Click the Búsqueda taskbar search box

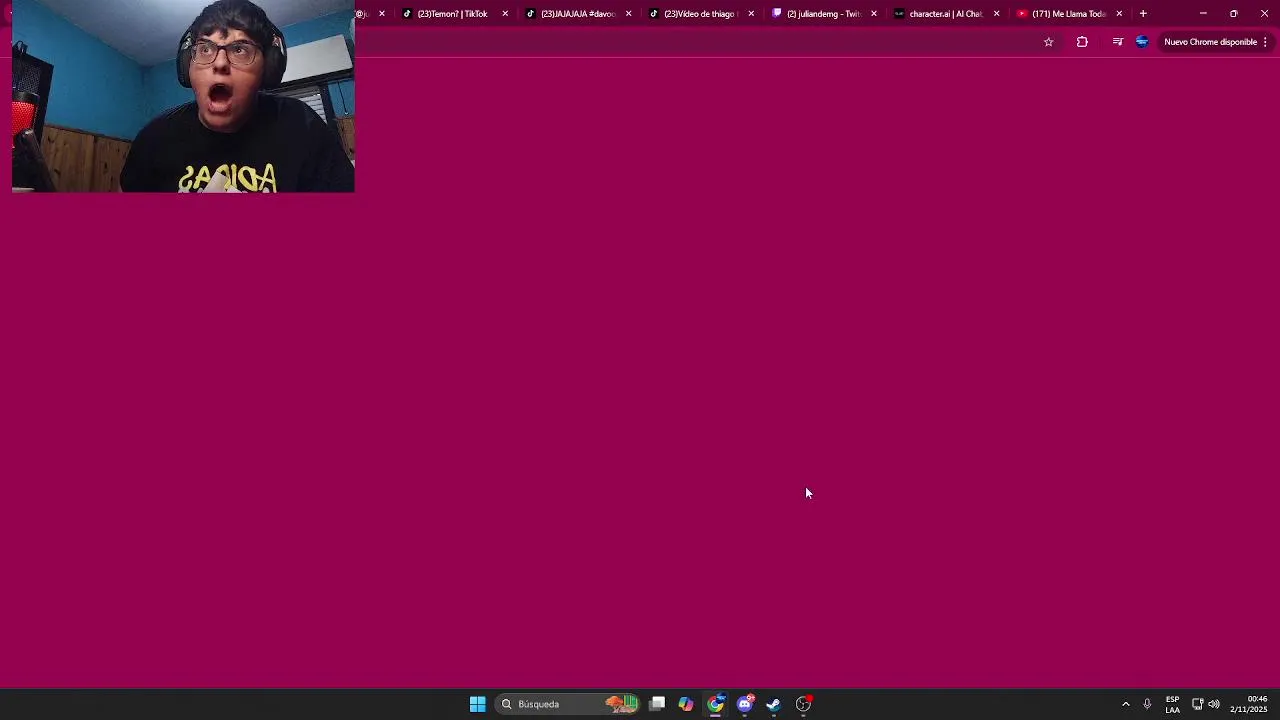coord(568,704)
